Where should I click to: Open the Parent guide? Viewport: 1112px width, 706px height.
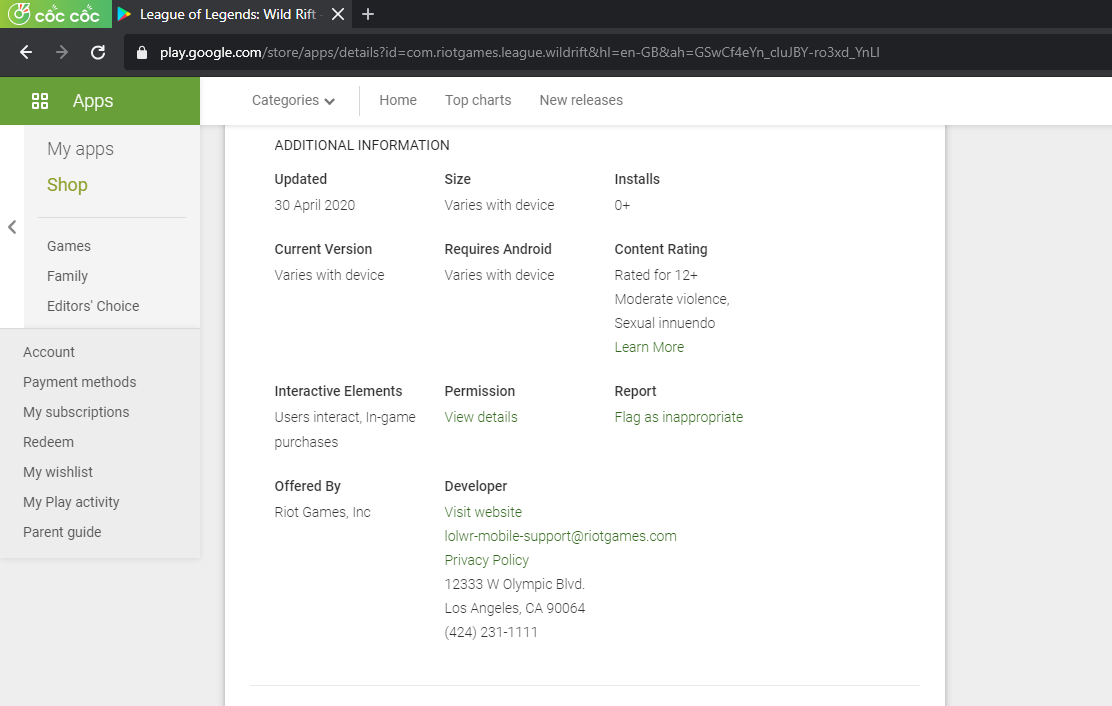[x=62, y=532]
